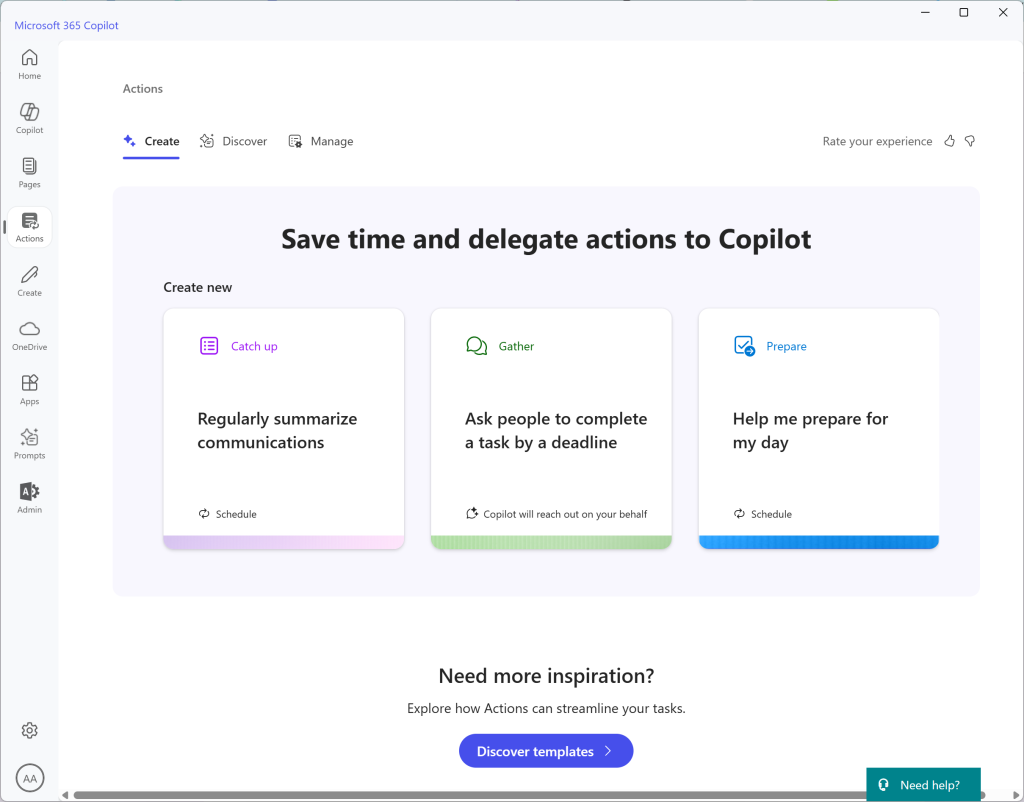The height and width of the screenshot is (802, 1024).
Task: Click the Prepare checkmark icon
Action: coord(744,345)
